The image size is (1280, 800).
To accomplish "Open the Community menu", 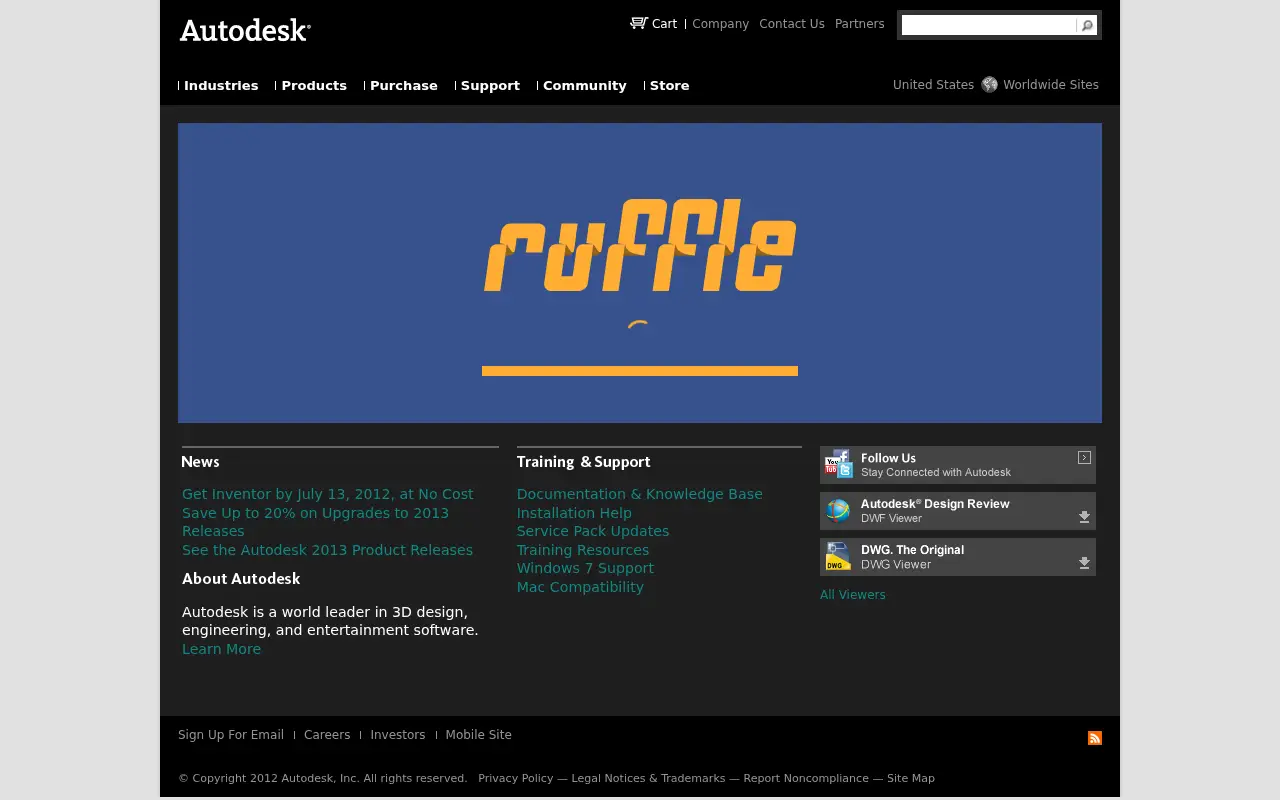I will (585, 85).
